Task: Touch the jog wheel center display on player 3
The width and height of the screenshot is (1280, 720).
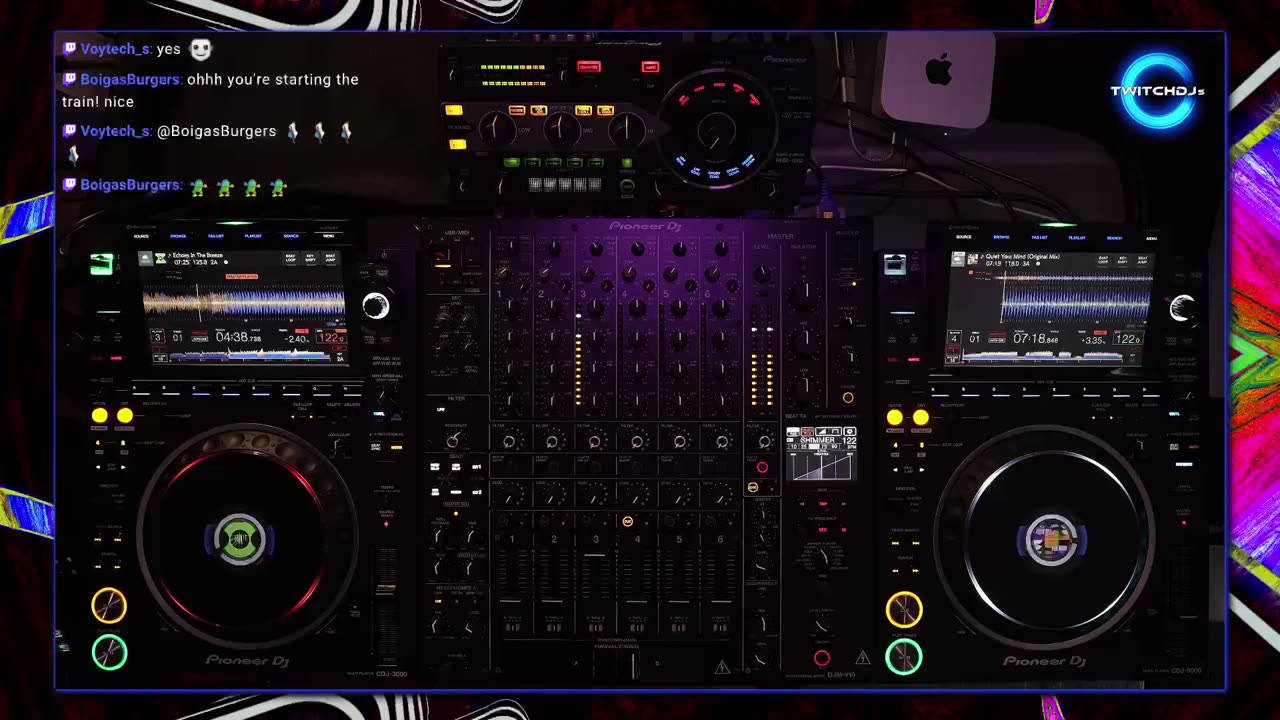Action: tap(240, 540)
